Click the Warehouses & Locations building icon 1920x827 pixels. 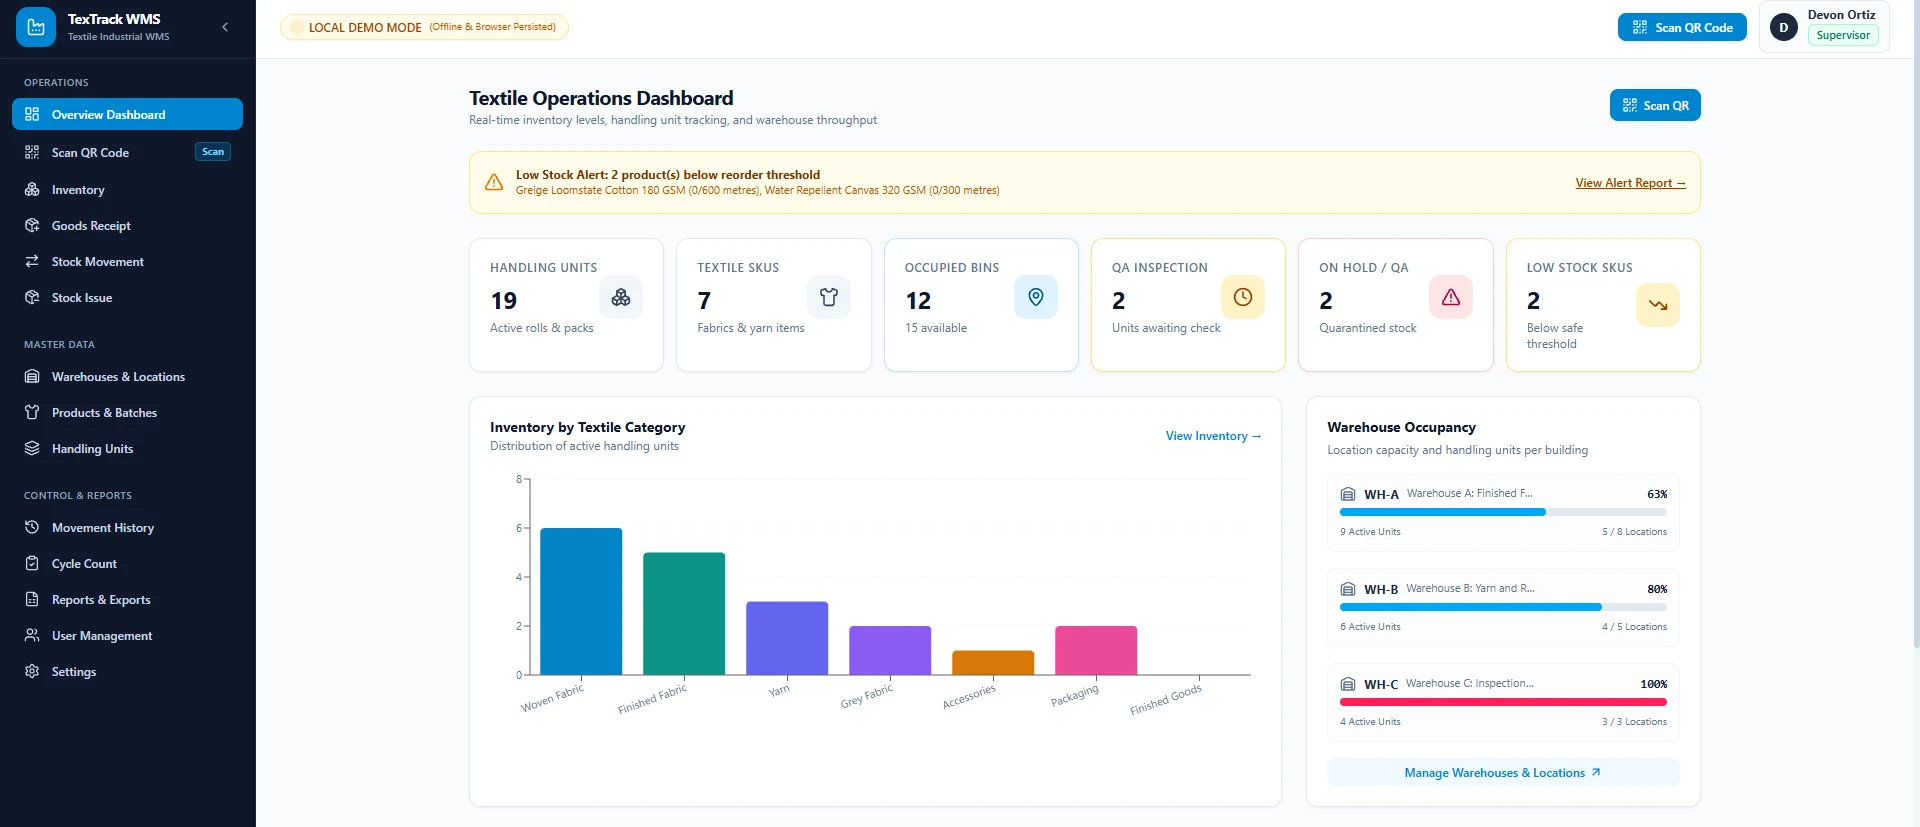pos(32,376)
